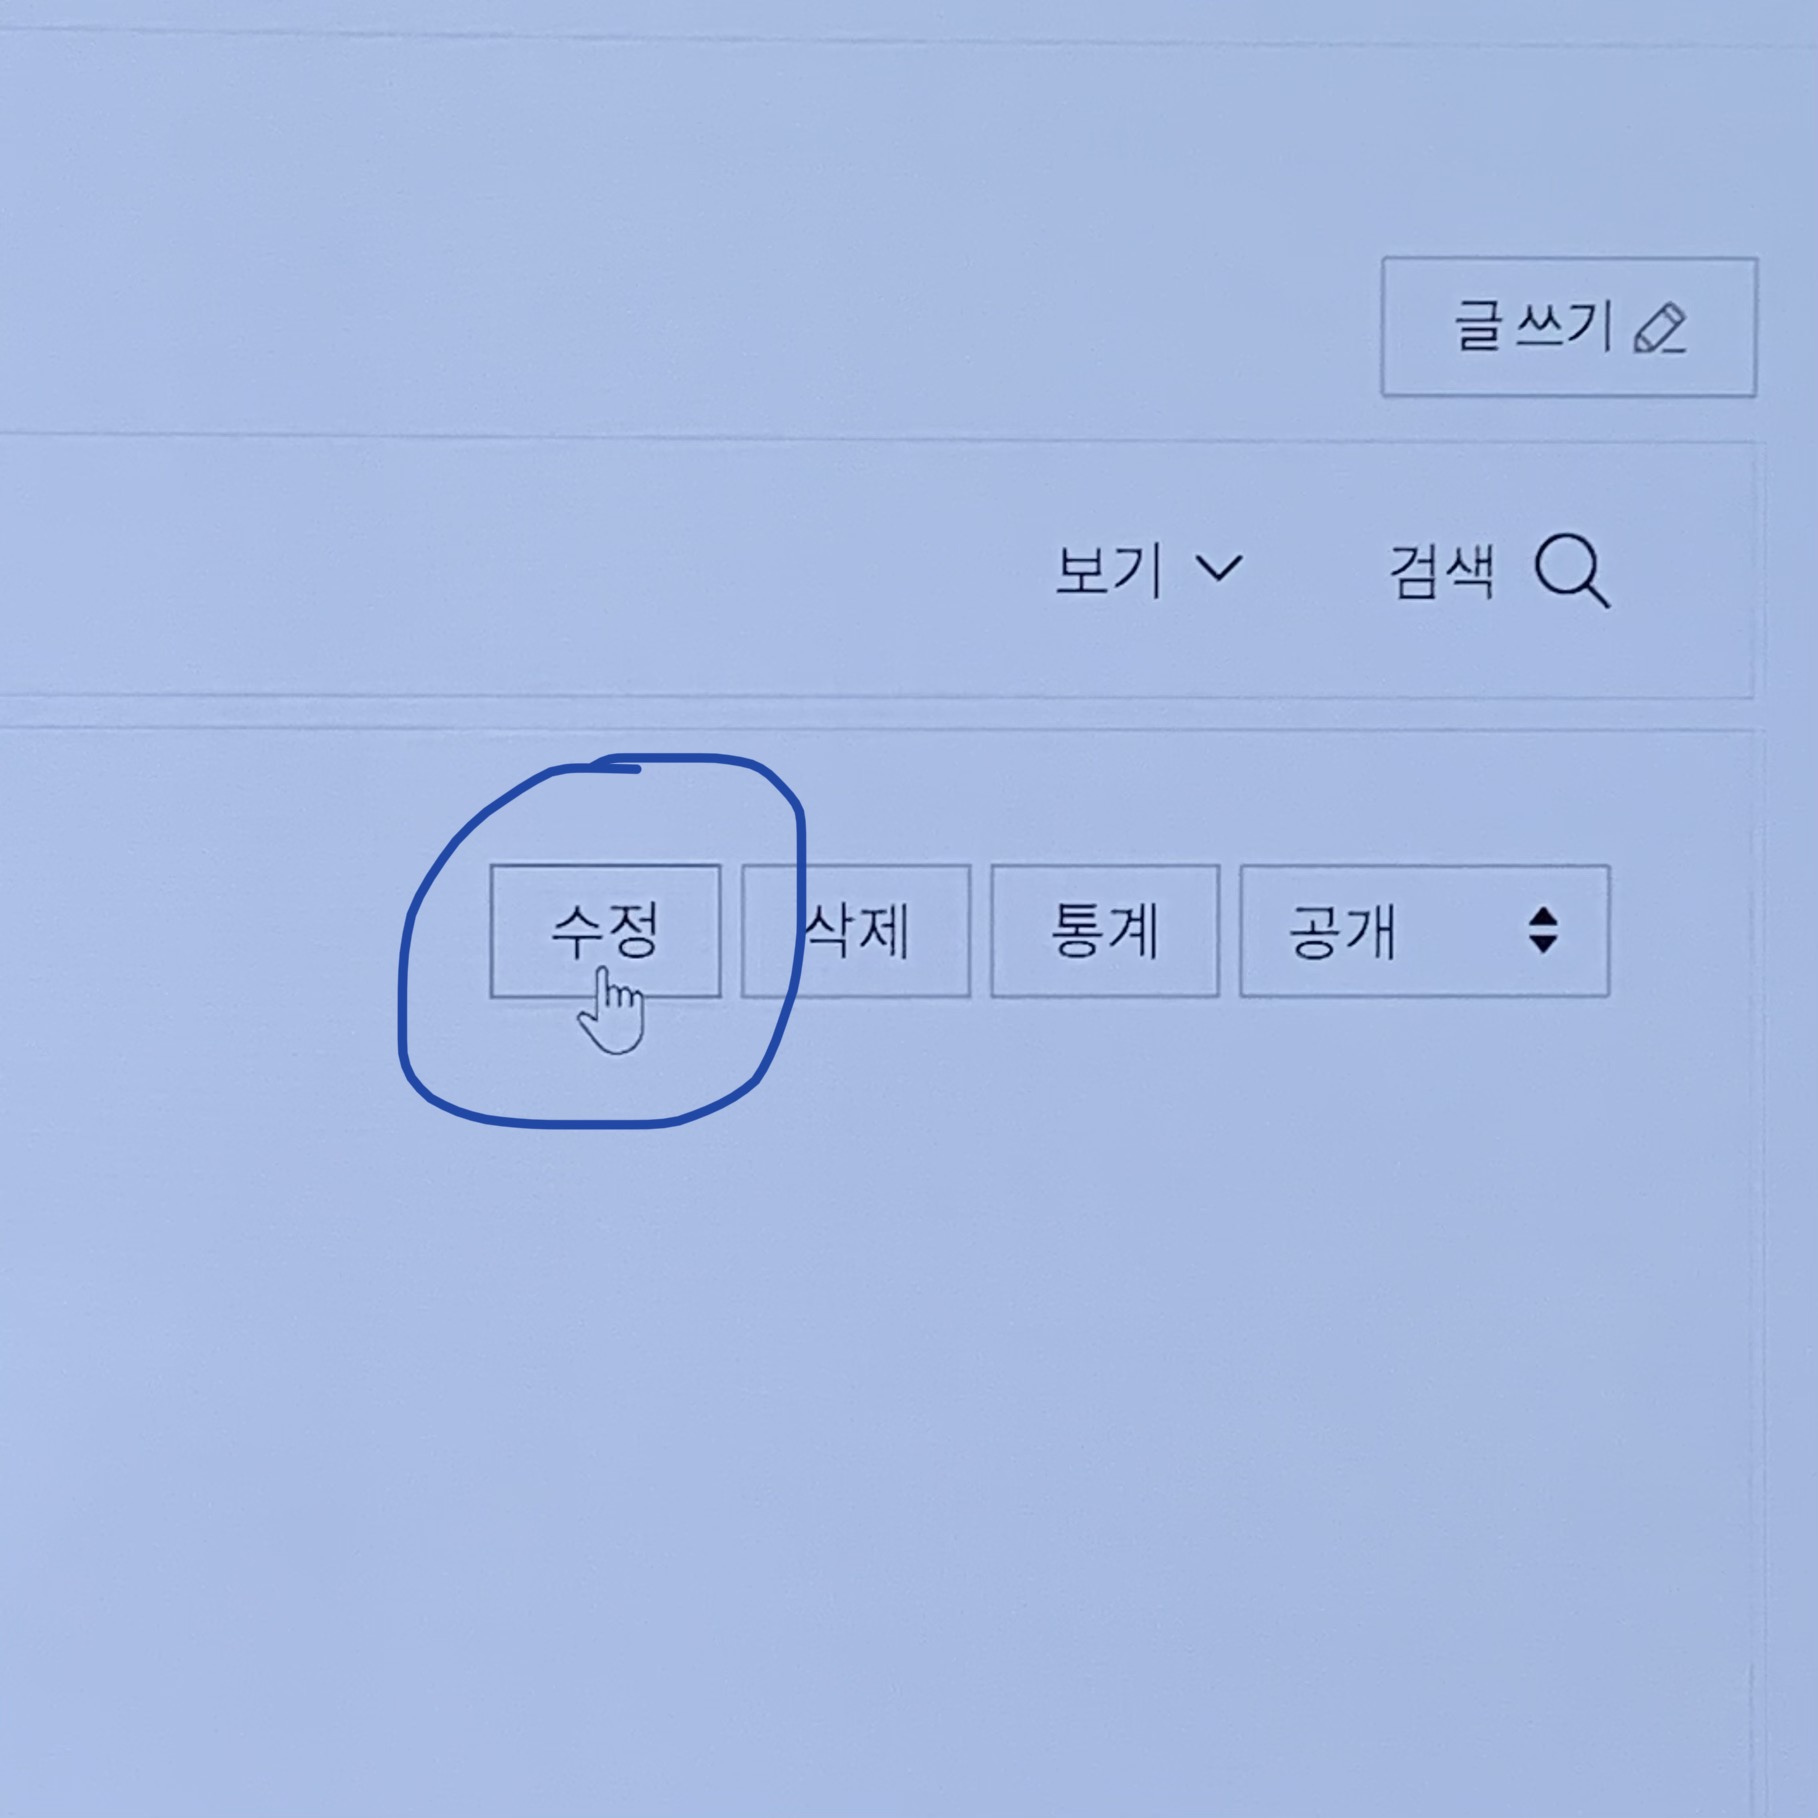
Task: Click the 수정 edit button
Action: click(605, 931)
